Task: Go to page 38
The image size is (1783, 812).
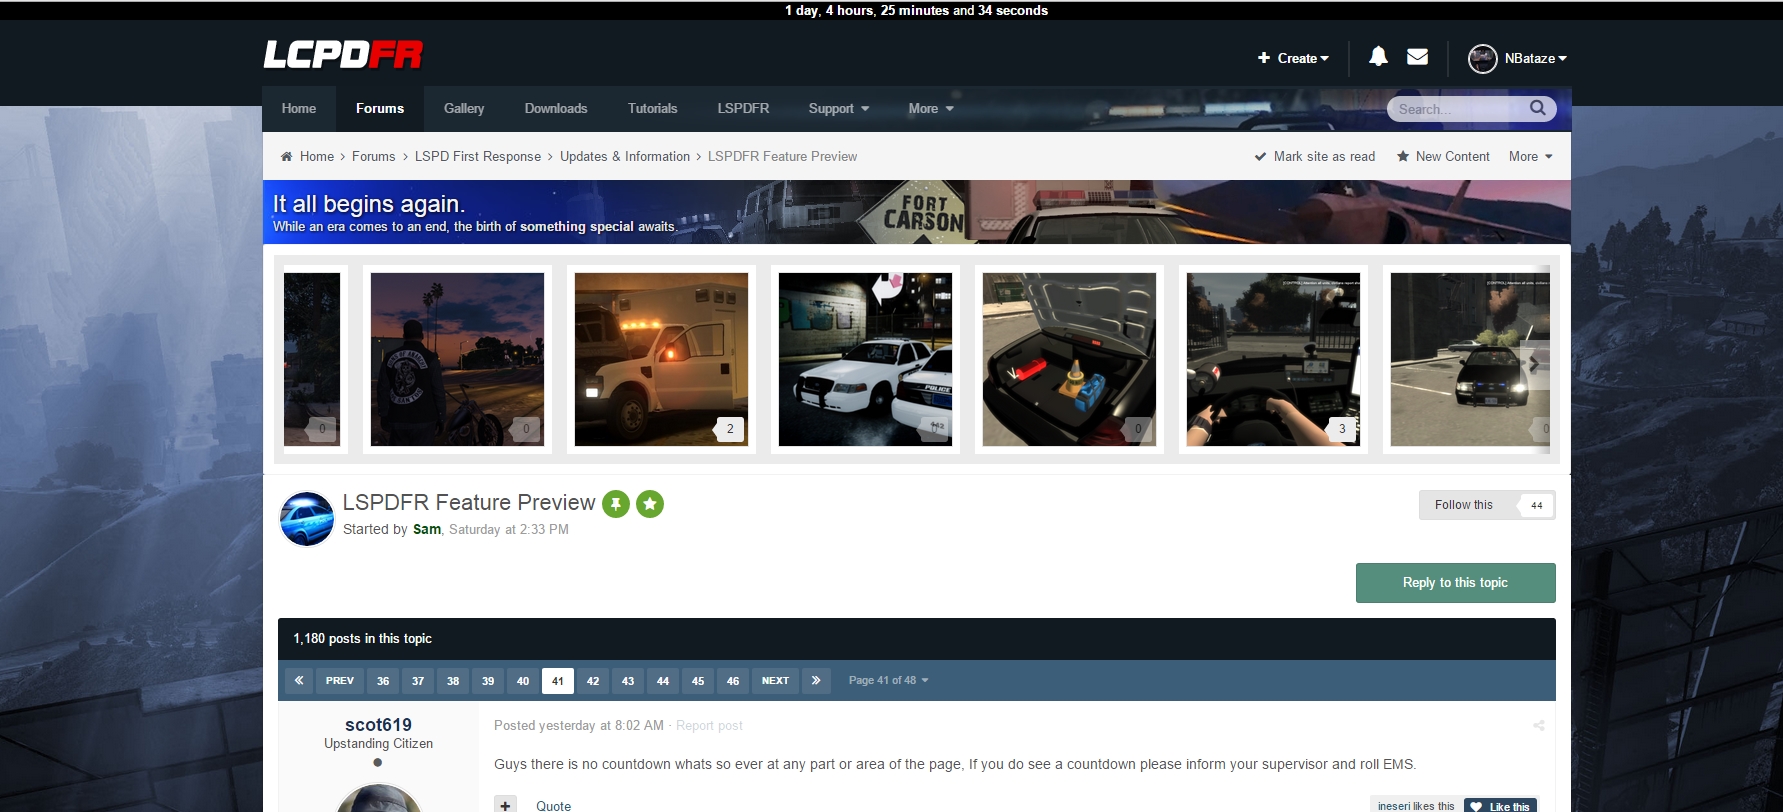Action: [453, 681]
